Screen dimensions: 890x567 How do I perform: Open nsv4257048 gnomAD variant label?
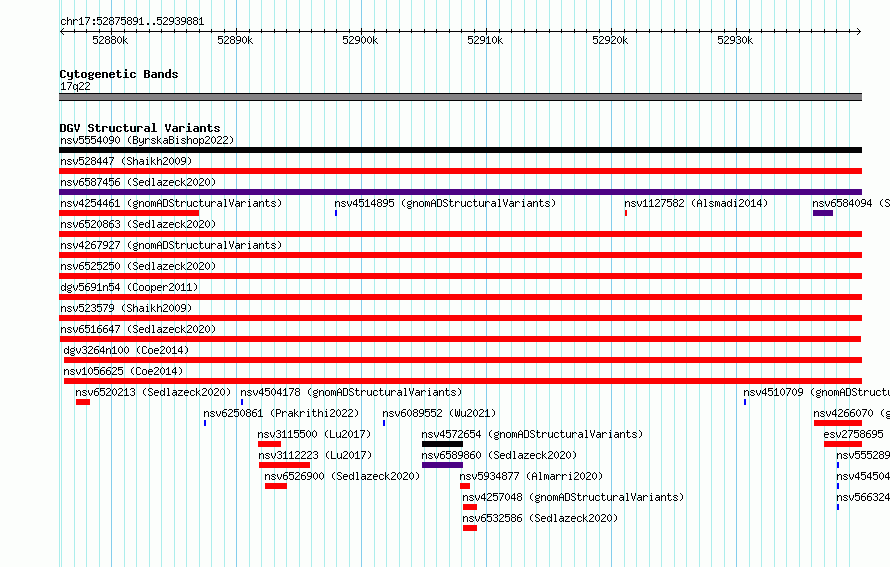pyautogui.click(x=573, y=497)
